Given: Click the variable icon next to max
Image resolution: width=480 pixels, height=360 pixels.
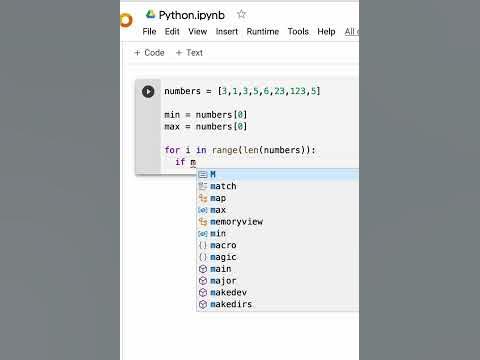Looking at the screenshot, I should (x=203, y=210).
